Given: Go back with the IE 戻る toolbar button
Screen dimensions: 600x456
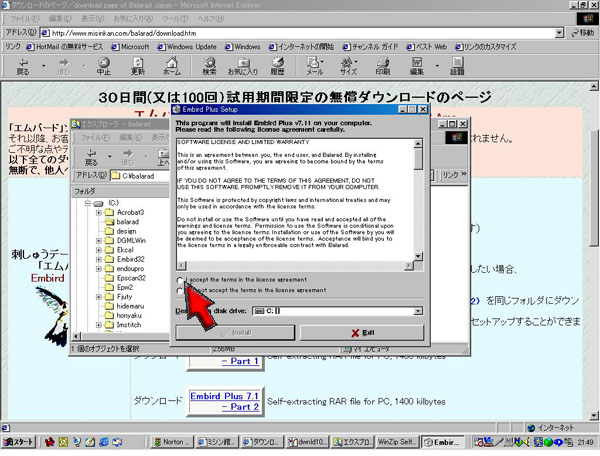Looking at the screenshot, I should pyautogui.click(x=23, y=66).
